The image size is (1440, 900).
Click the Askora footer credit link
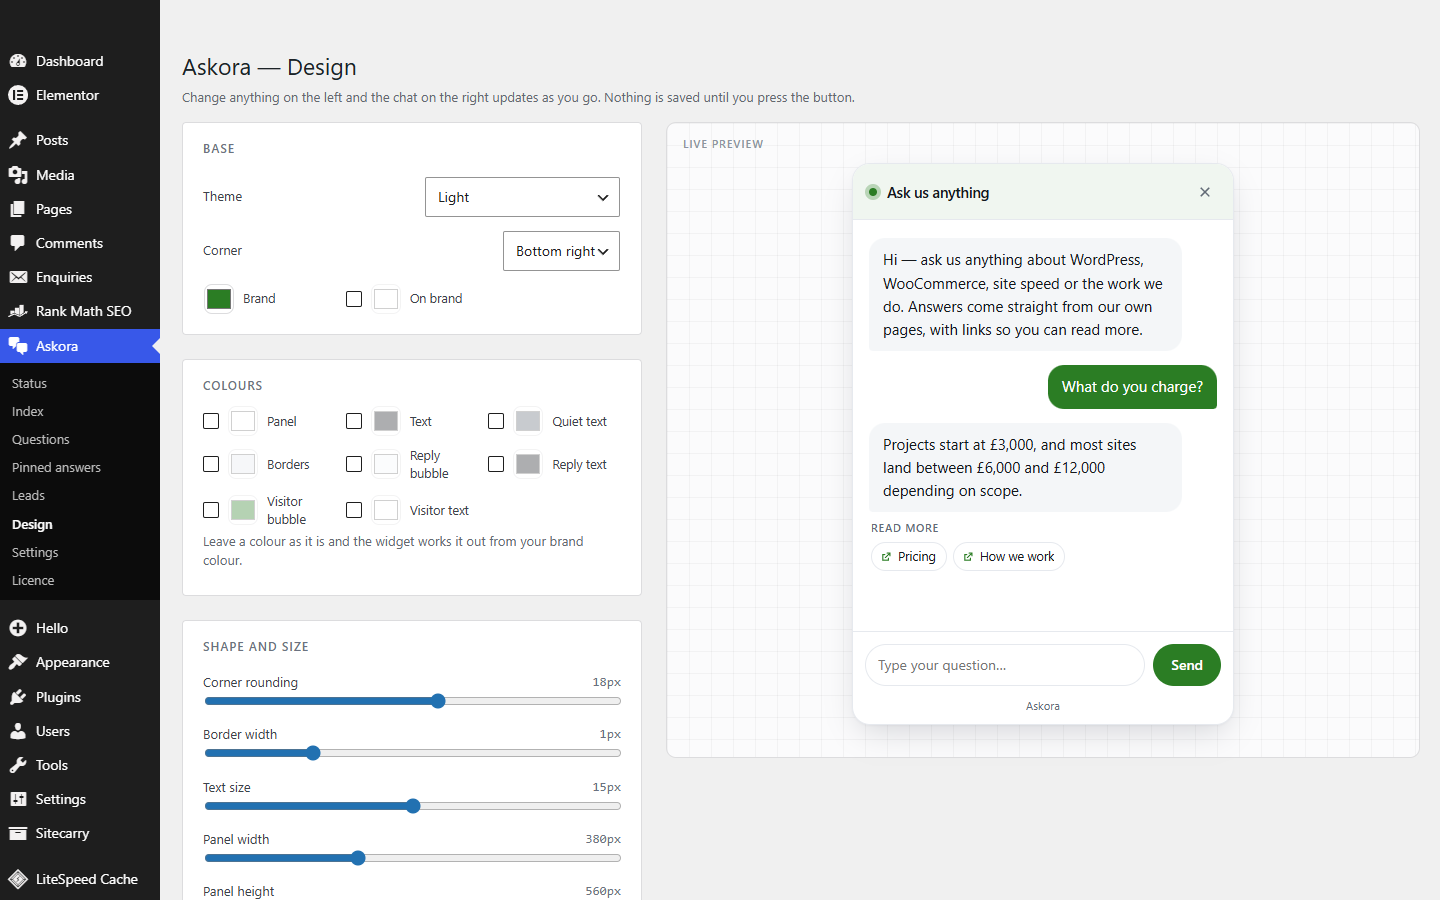[1043, 706]
